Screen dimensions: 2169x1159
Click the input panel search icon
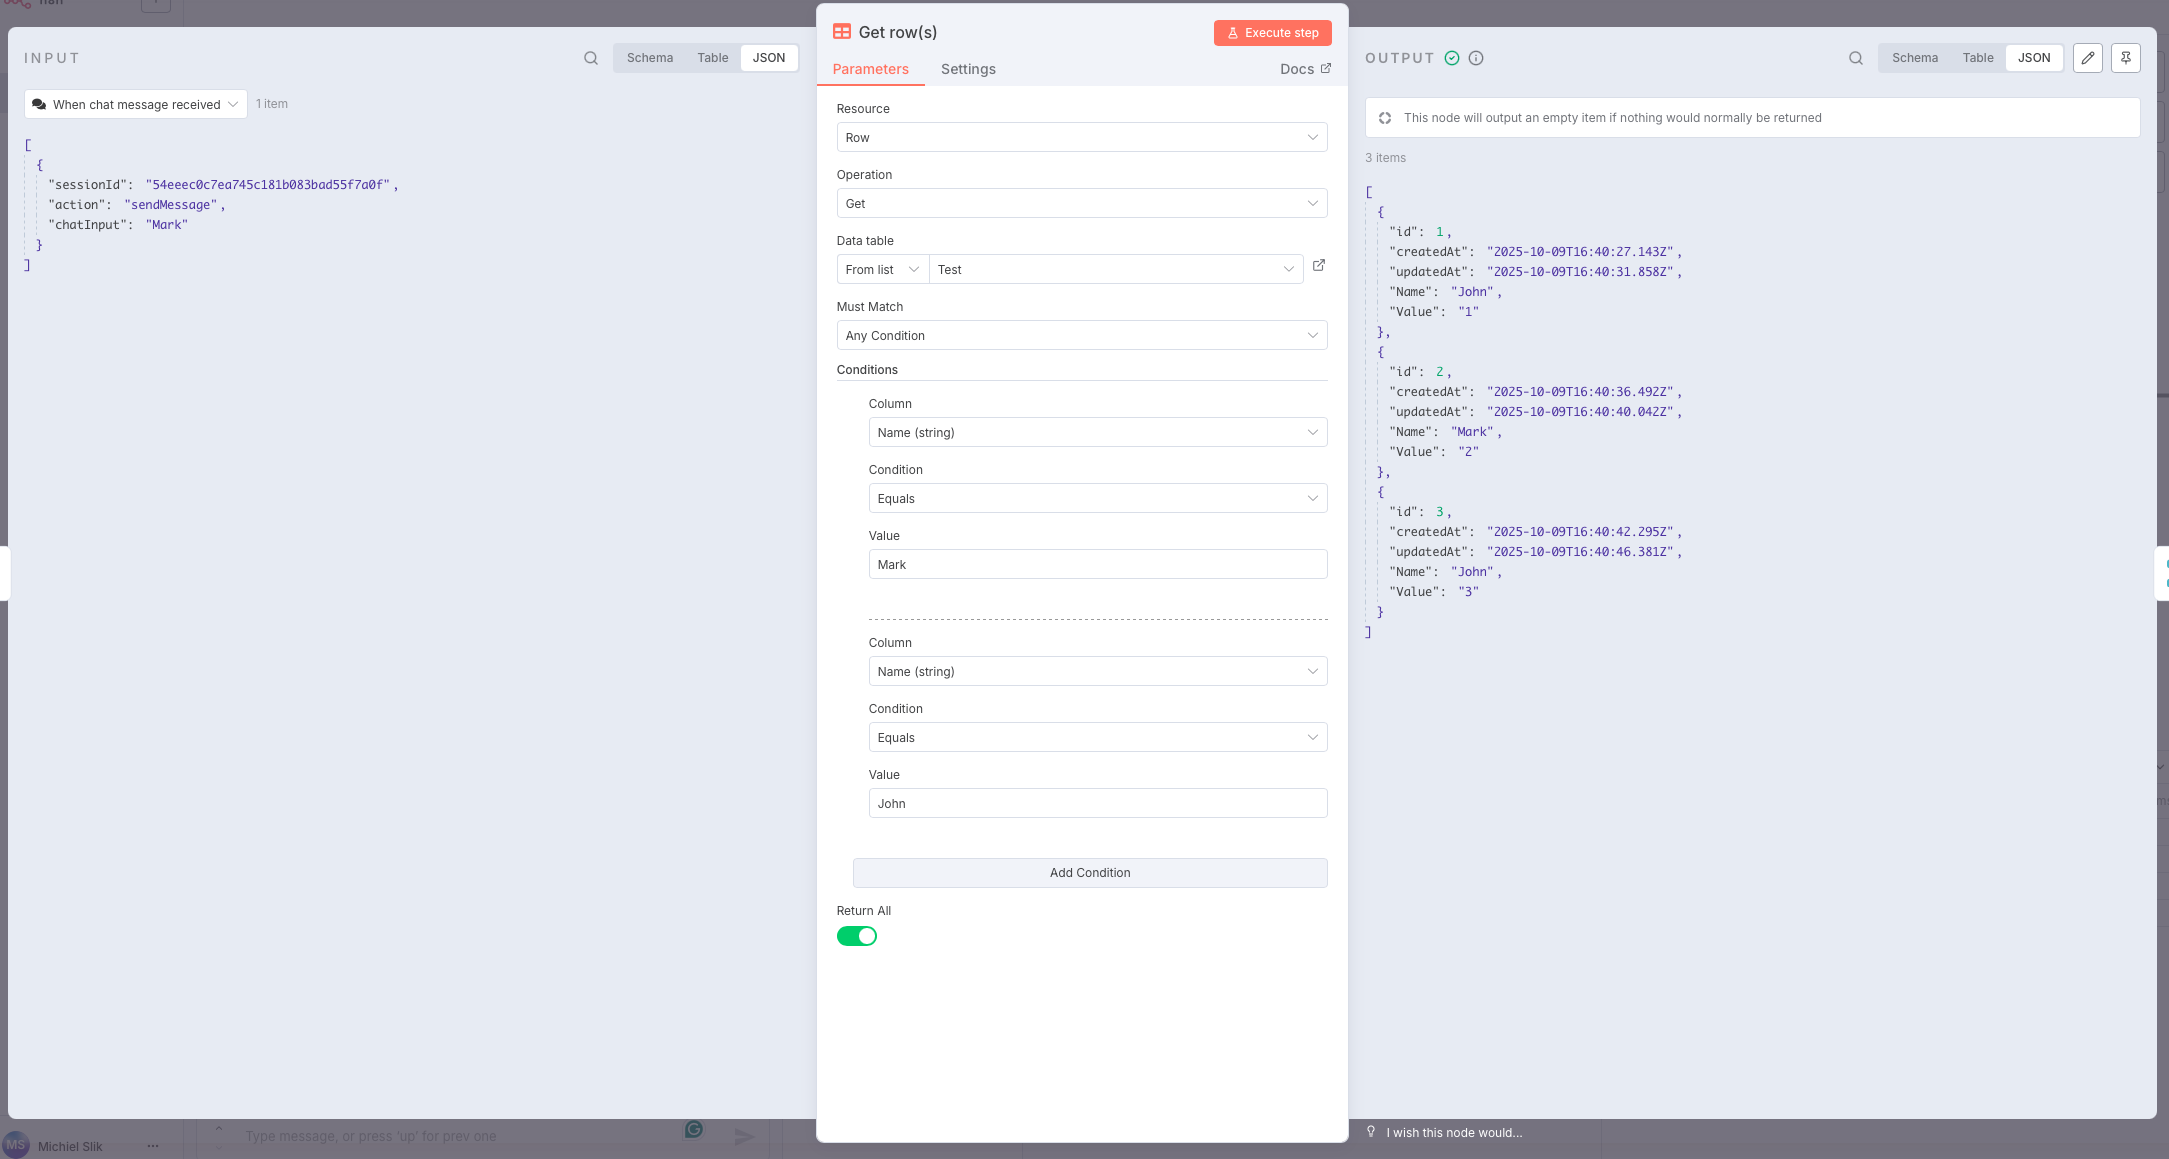tap(591, 58)
